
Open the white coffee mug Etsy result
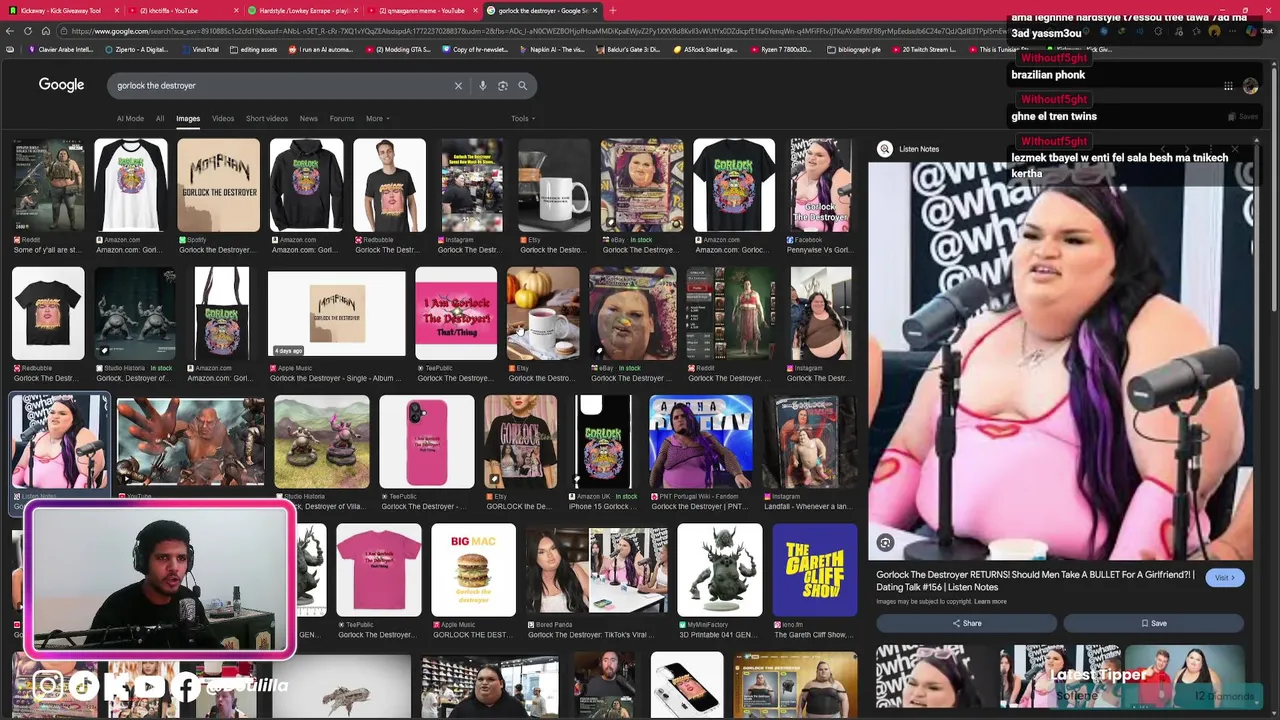click(x=554, y=186)
